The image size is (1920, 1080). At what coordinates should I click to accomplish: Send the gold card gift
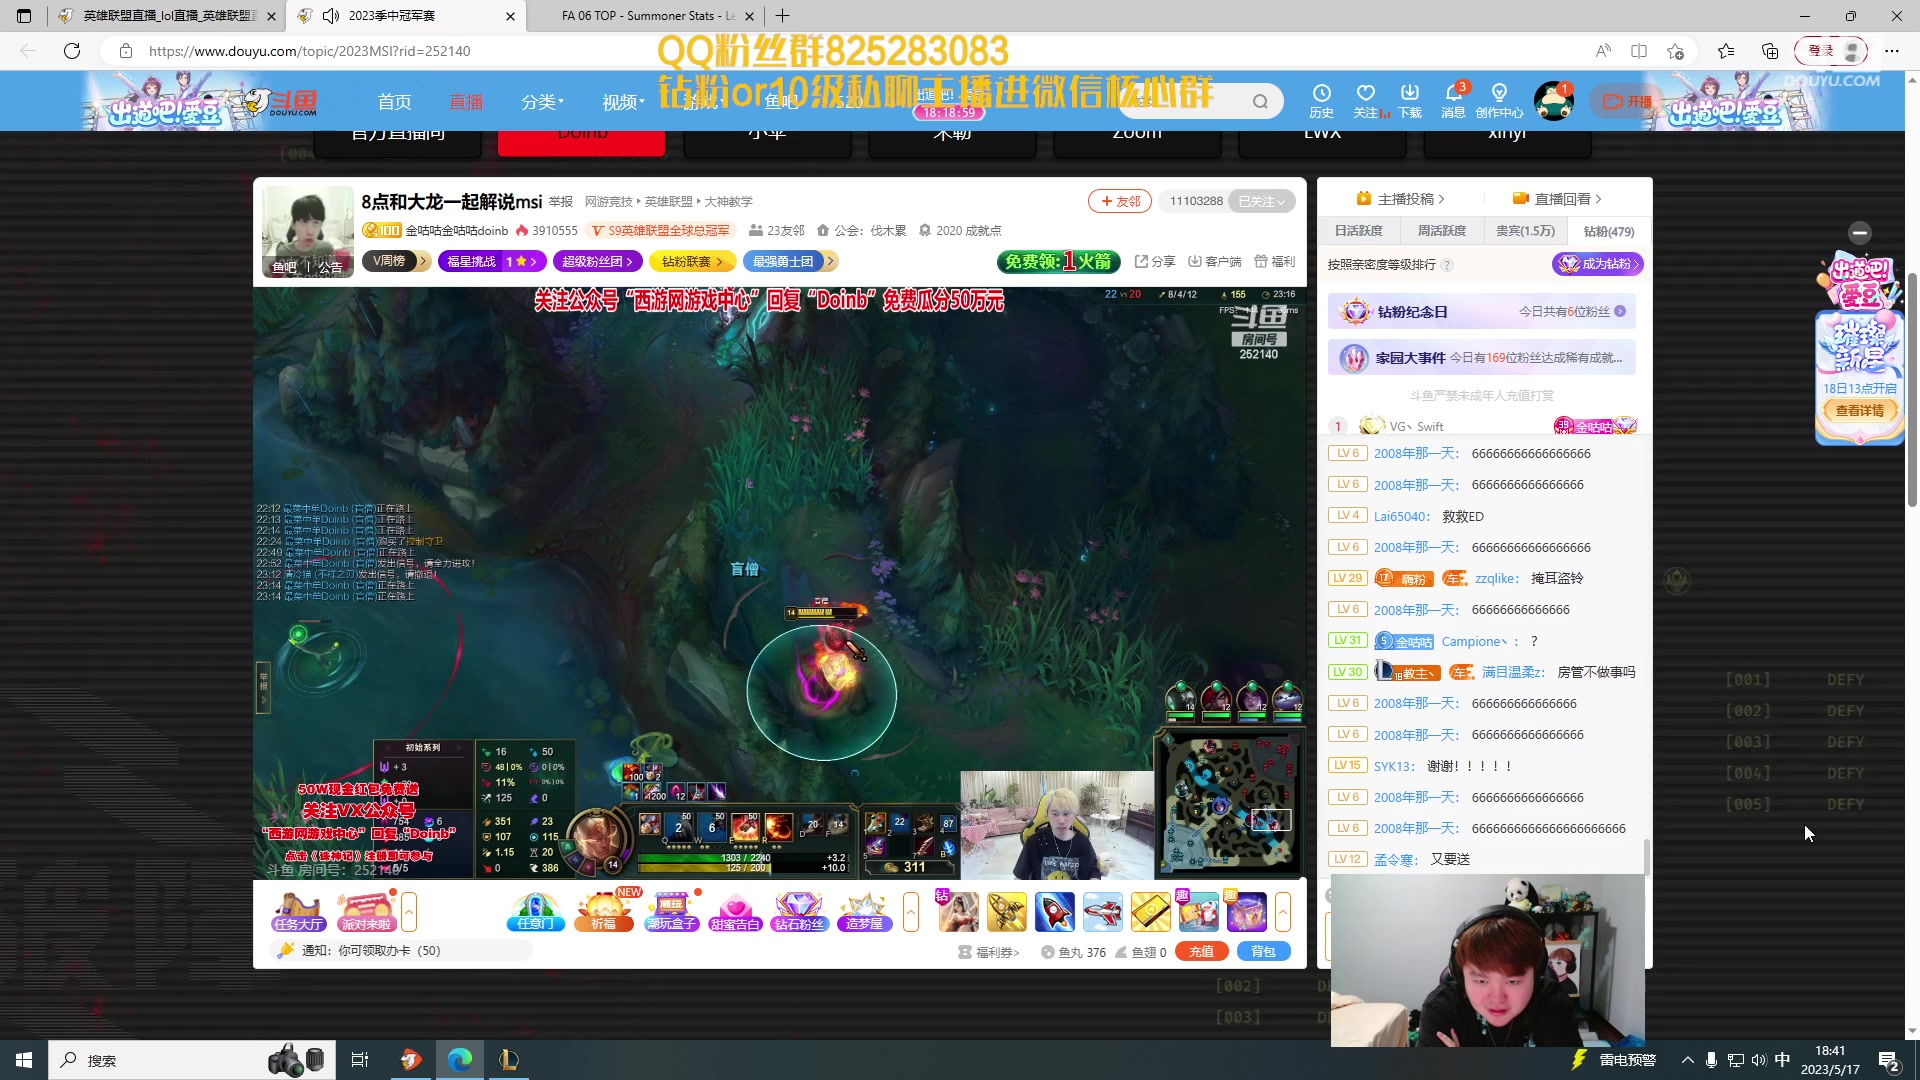(1150, 912)
